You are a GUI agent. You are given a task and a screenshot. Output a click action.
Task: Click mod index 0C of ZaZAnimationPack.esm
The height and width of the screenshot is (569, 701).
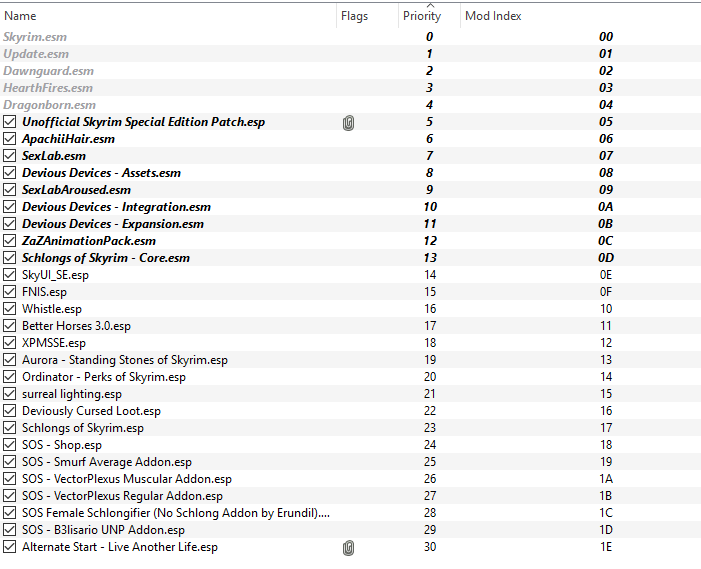[x=606, y=241]
